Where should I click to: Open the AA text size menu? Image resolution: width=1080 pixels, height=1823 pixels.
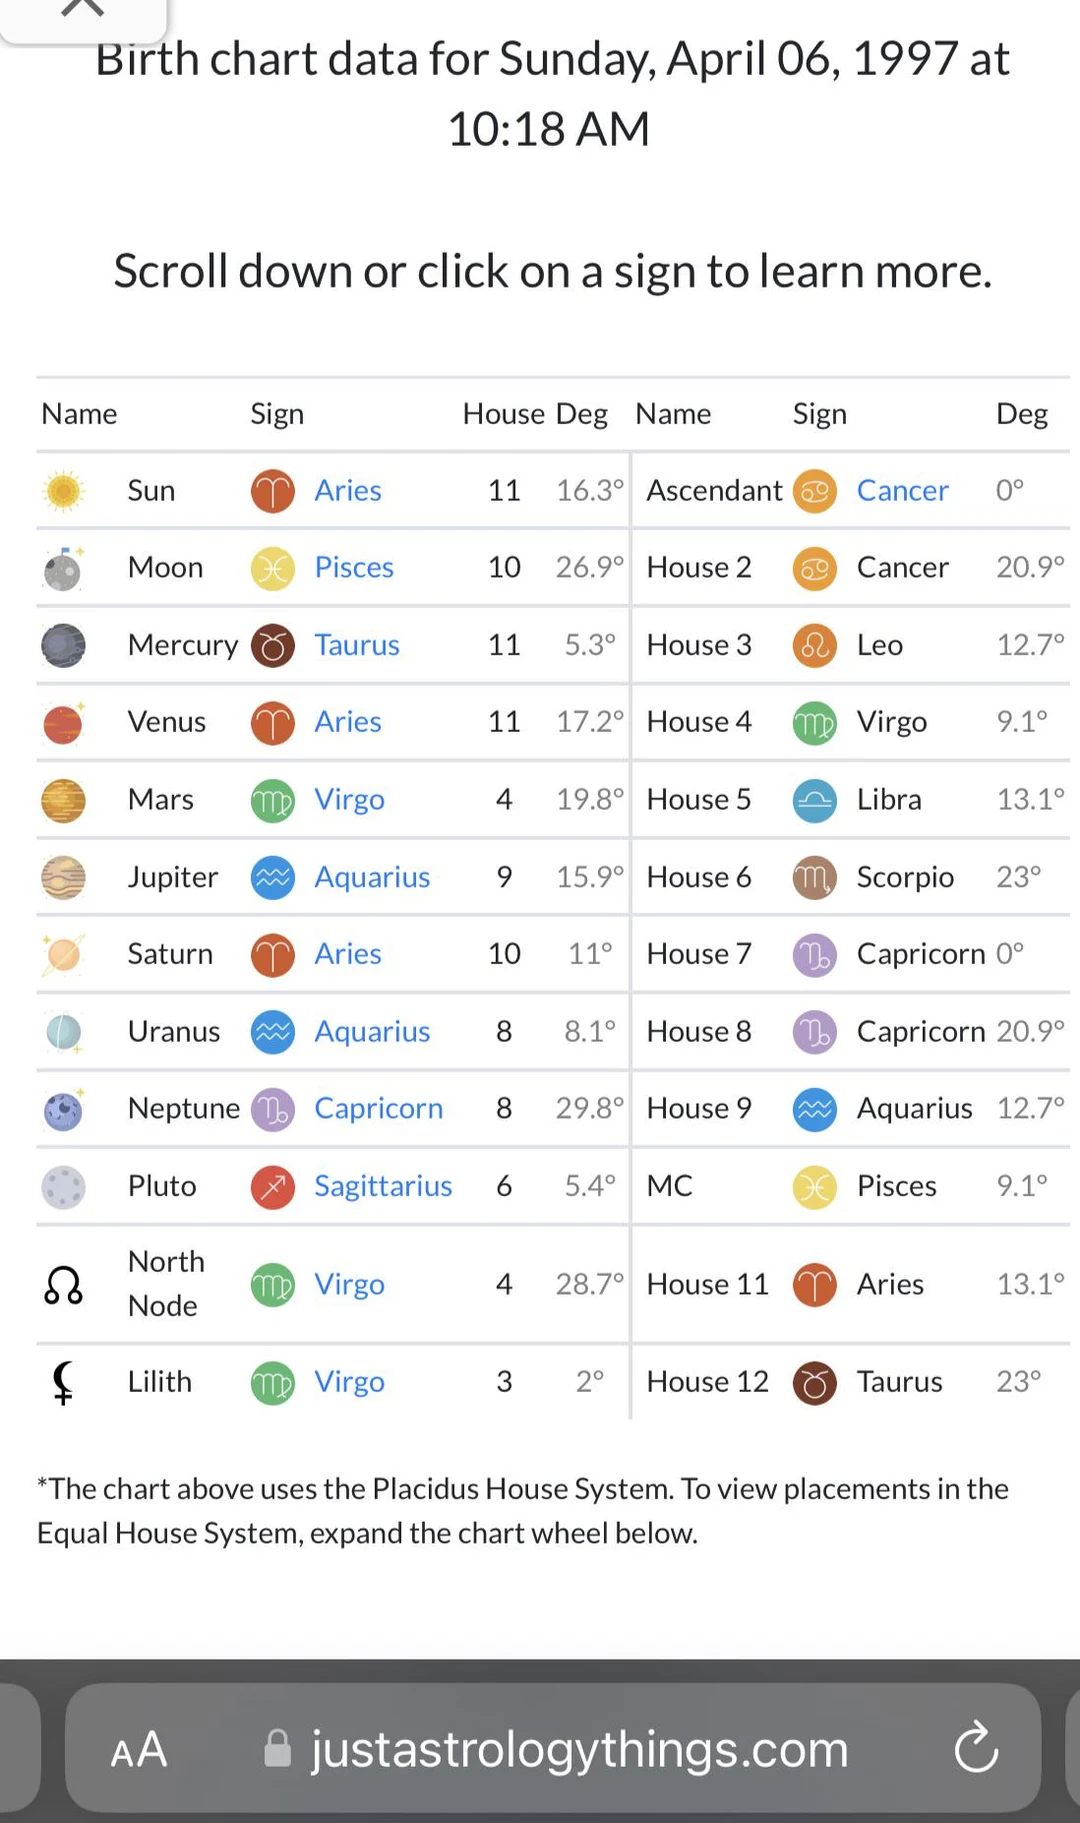[x=138, y=1749]
